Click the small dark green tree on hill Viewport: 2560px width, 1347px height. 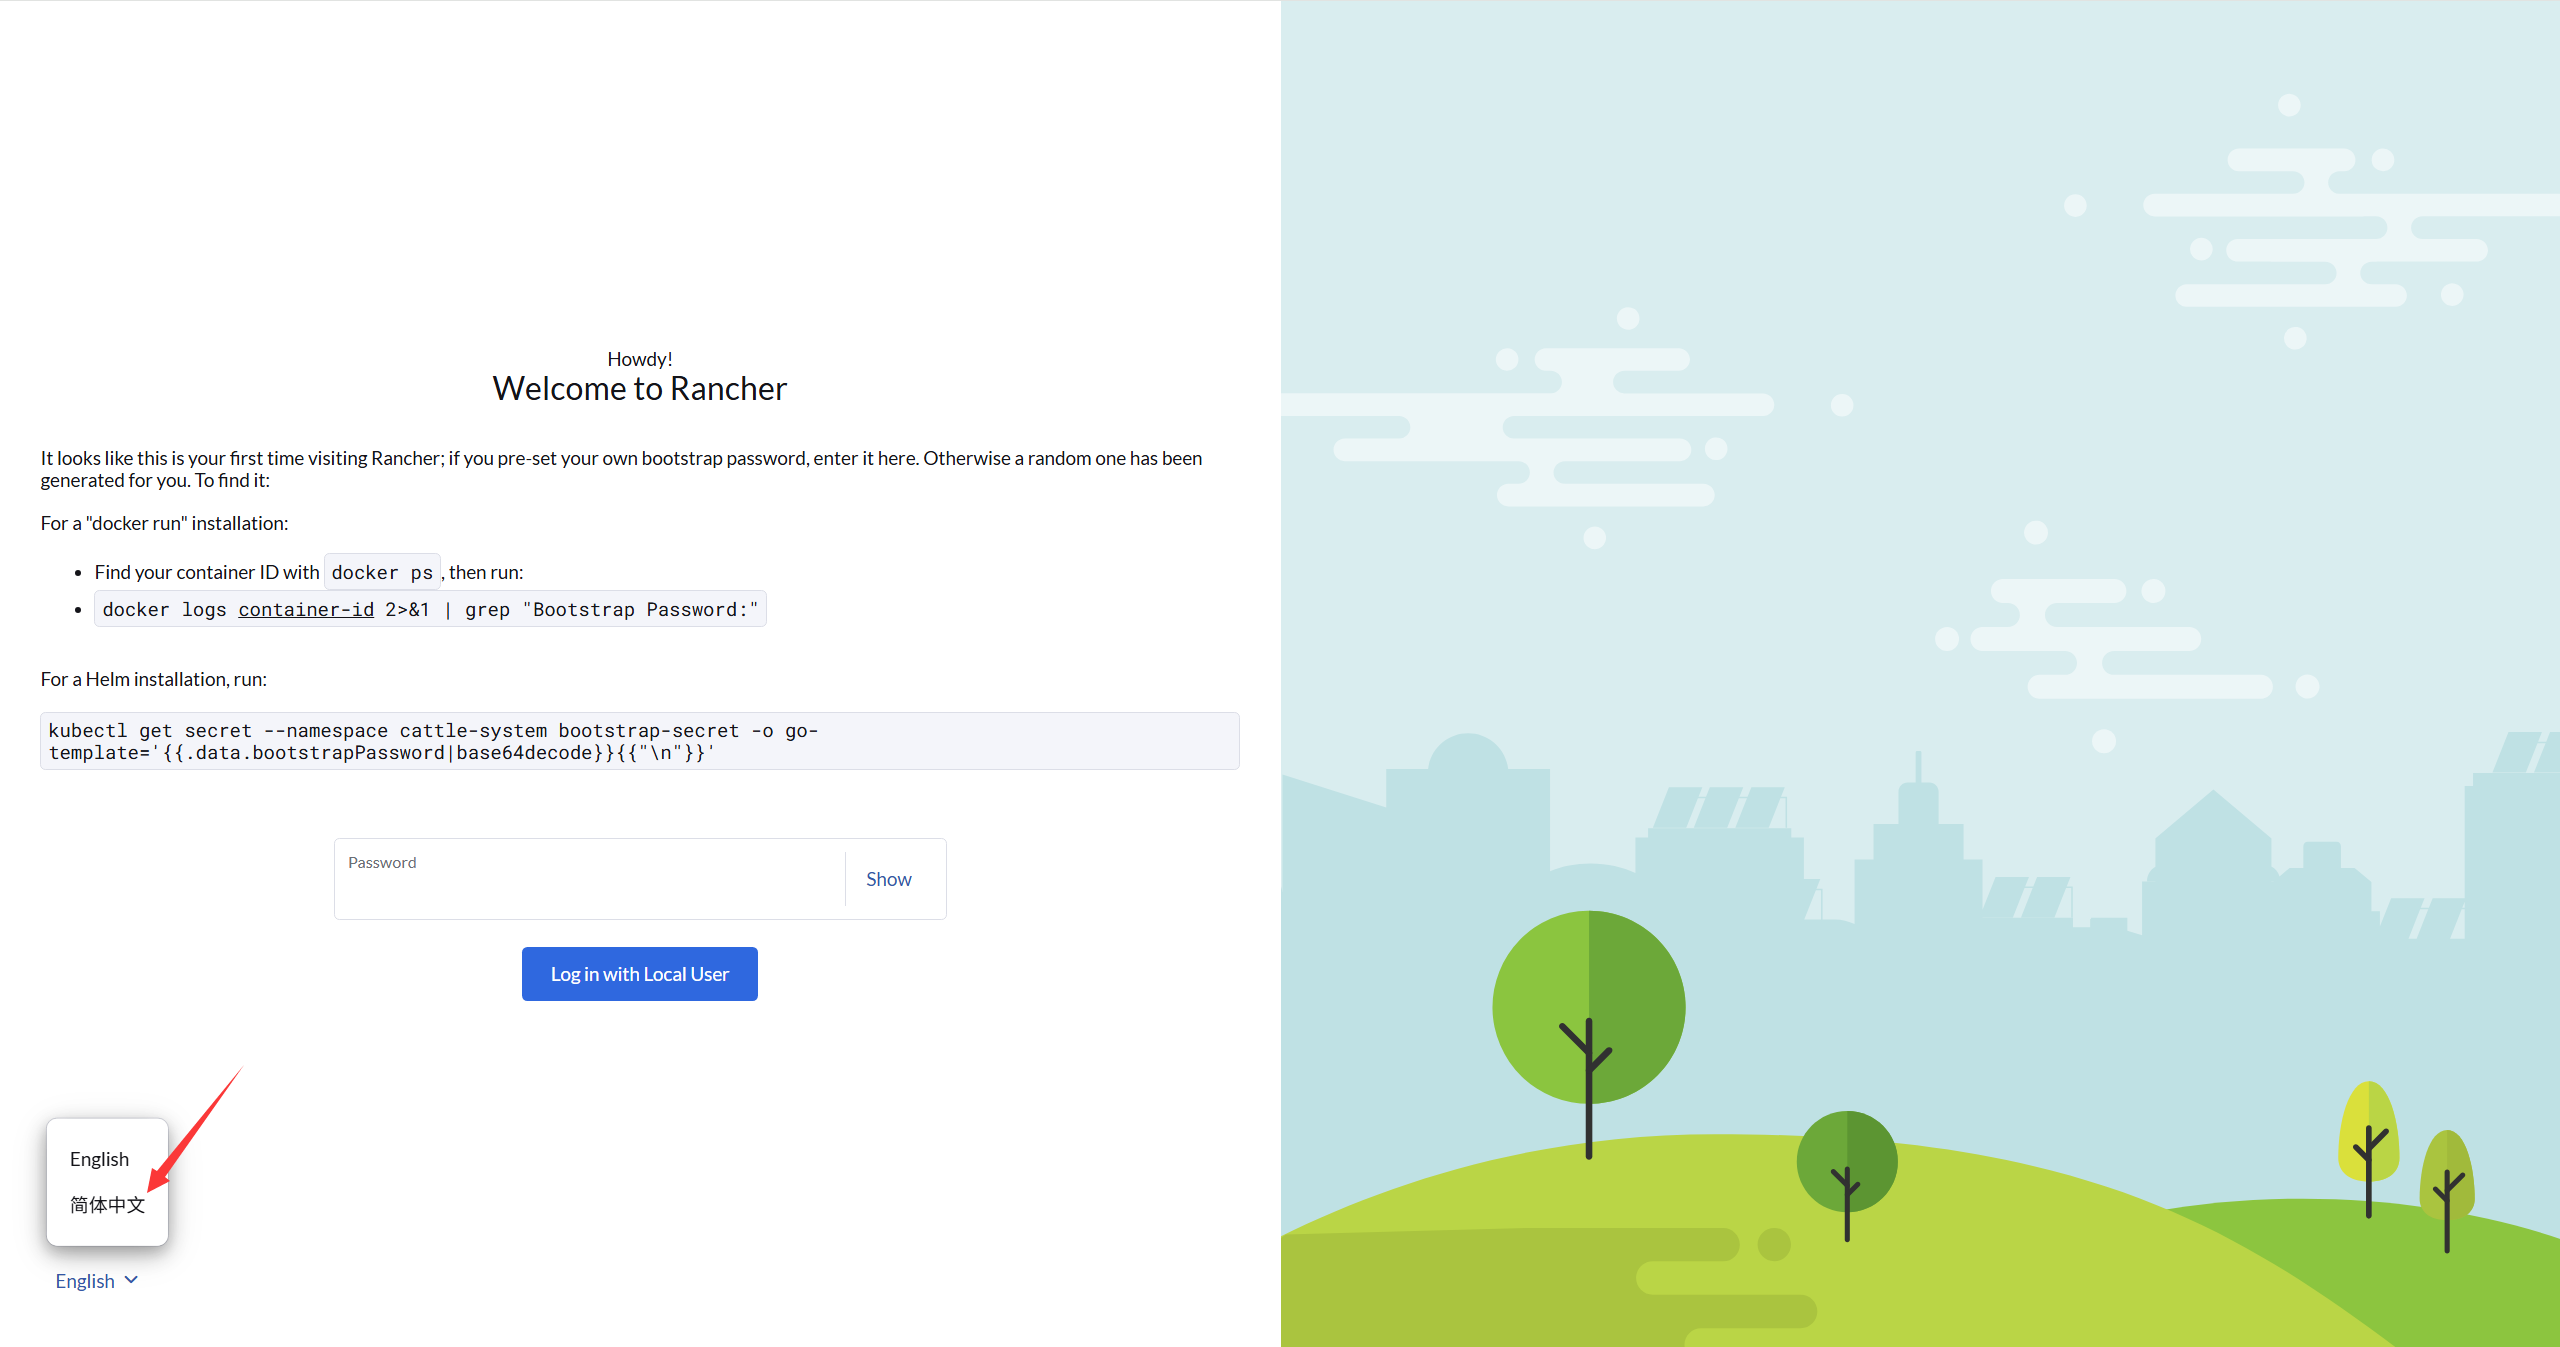click(1846, 1163)
